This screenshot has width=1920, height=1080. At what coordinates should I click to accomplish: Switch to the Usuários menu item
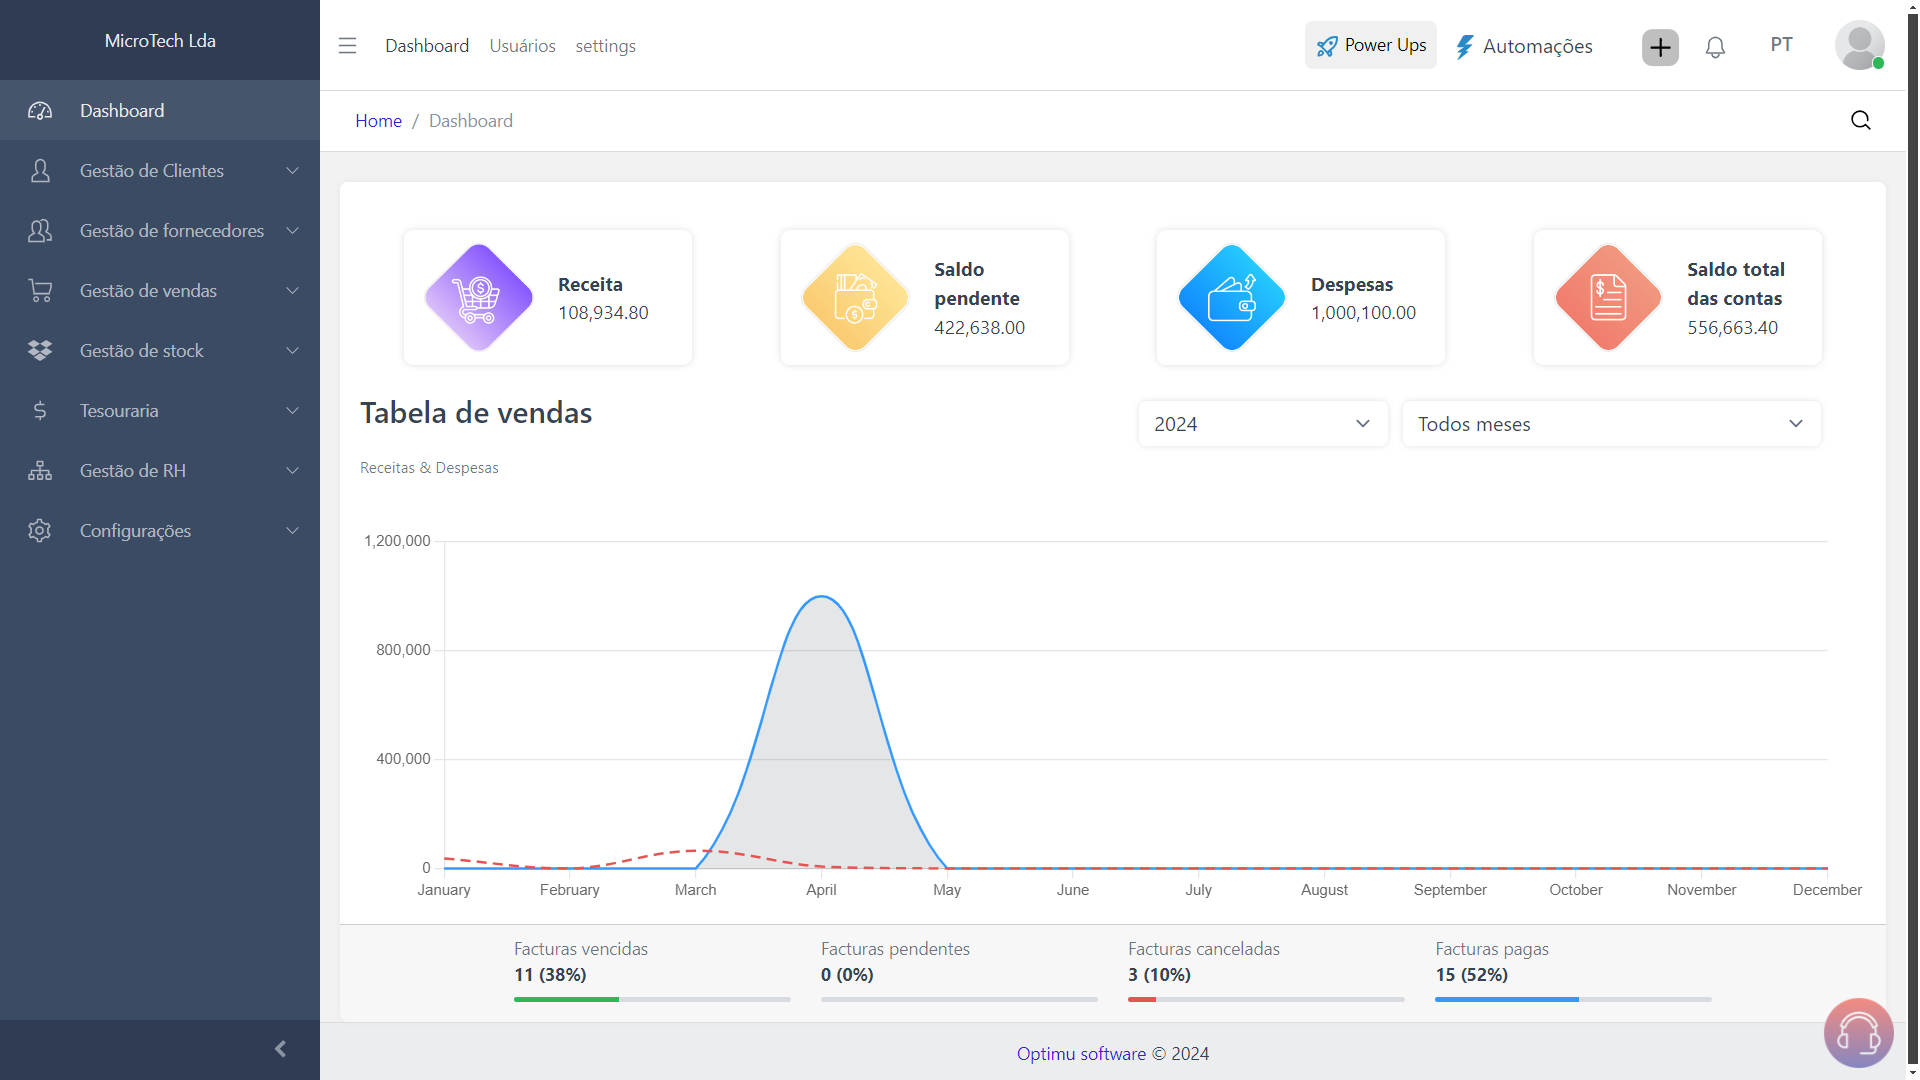point(522,45)
